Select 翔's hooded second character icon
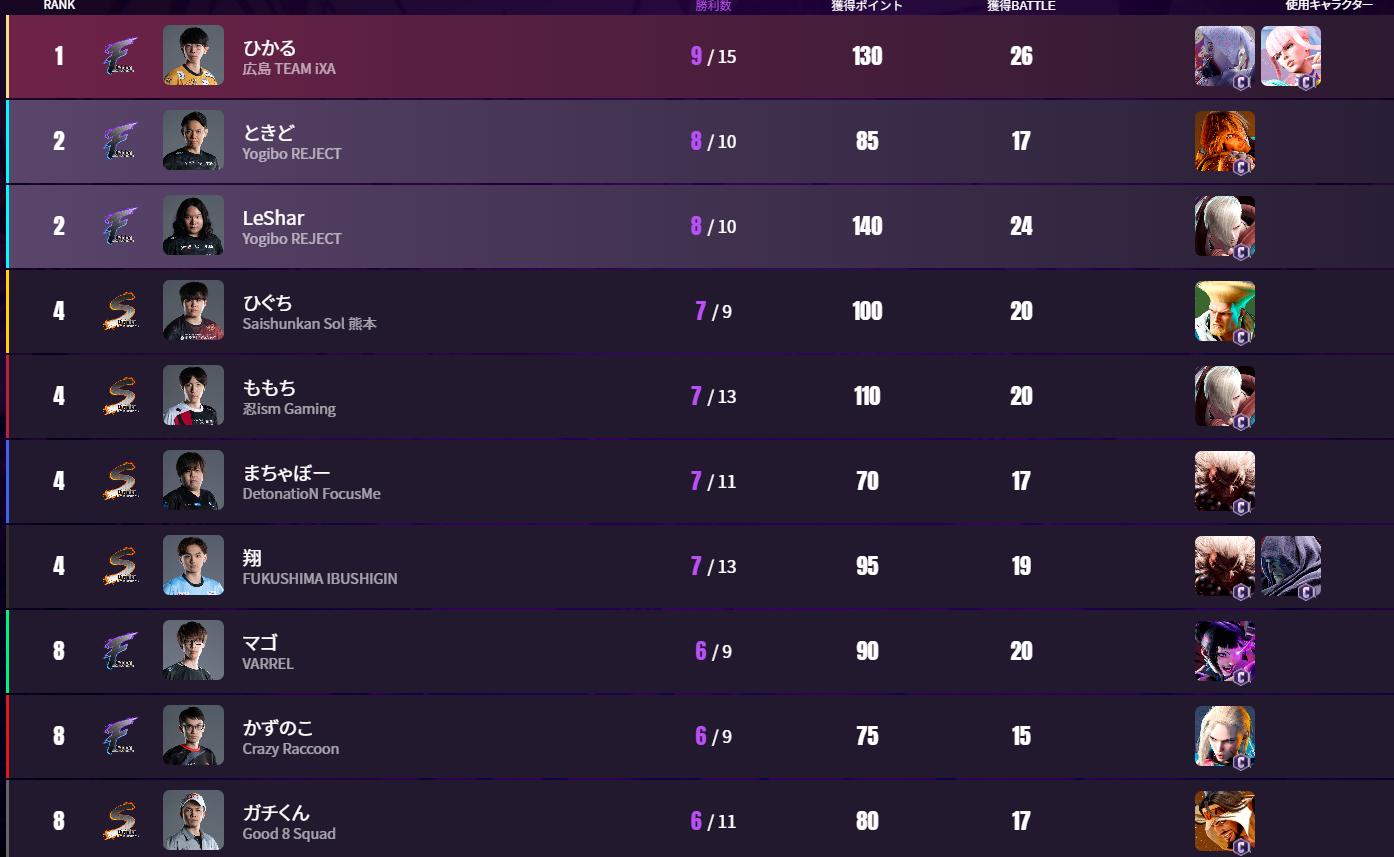This screenshot has height=857, width=1394. tap(1290, 566)
